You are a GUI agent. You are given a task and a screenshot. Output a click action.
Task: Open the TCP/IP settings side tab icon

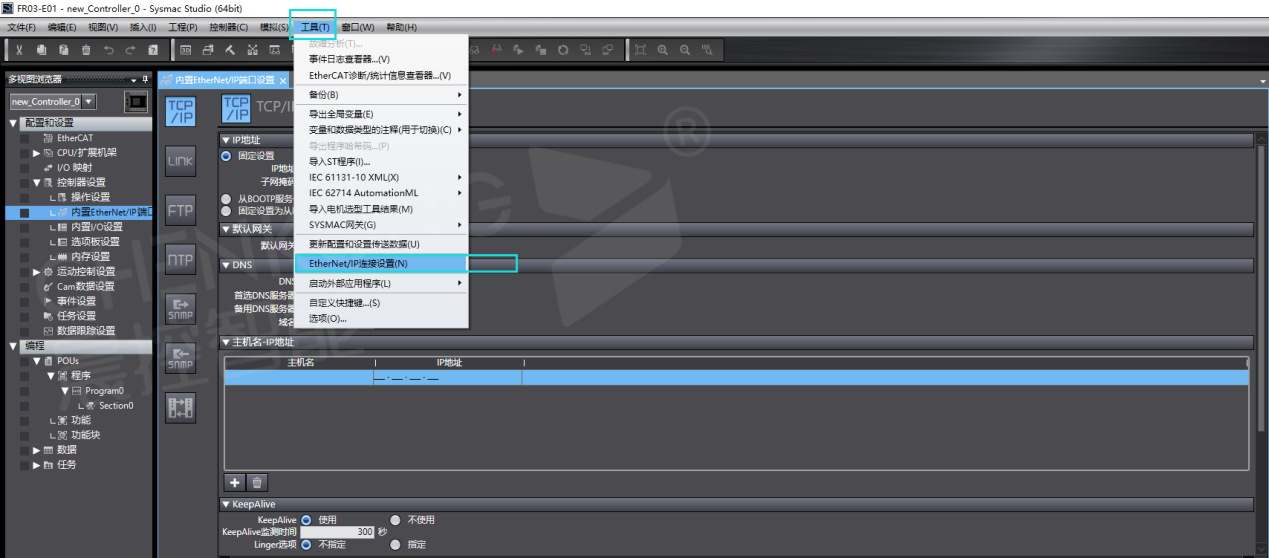[181, 111]
